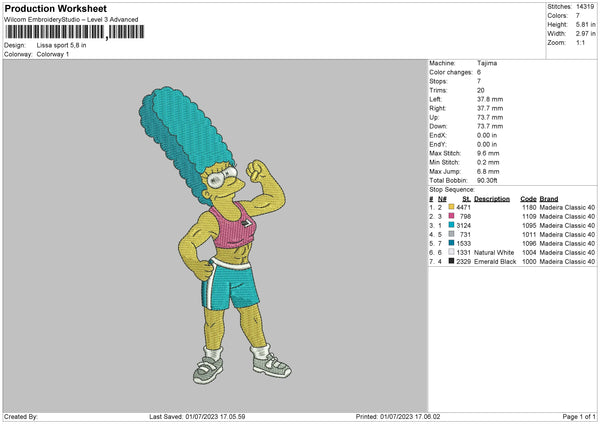Click stitch count '731' in stop row 4
The width and height of the screenshot is (600, 424).
pyautogui.click(x=465, y=234)
